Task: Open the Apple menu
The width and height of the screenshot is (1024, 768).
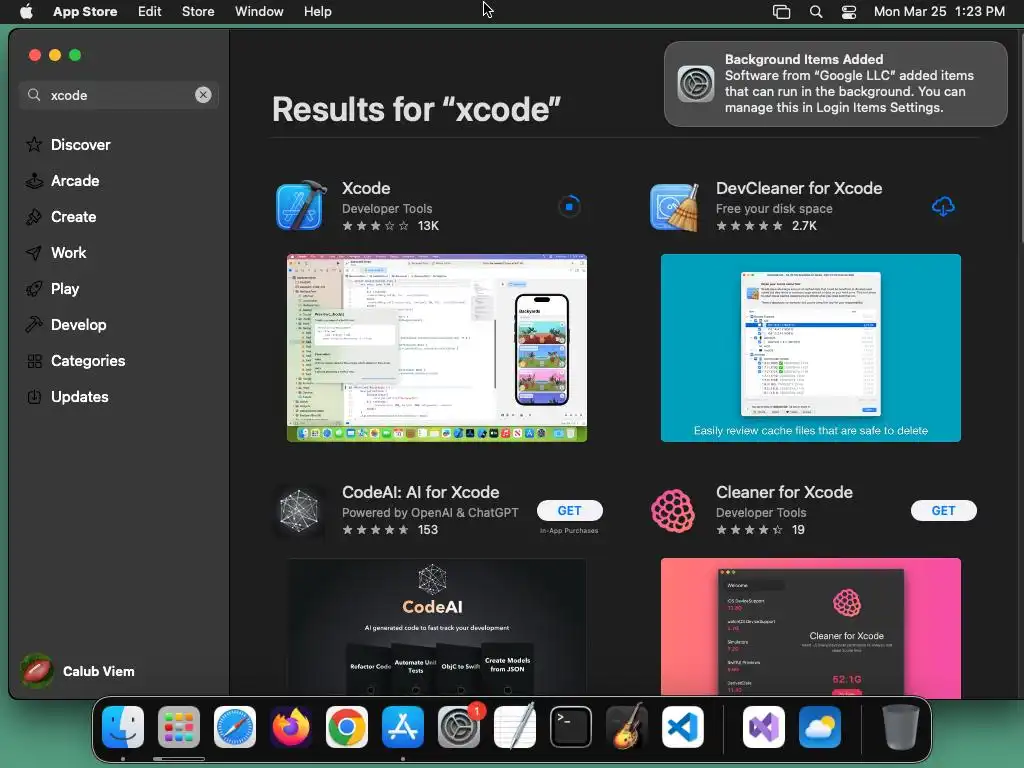Action: pos(26,11)
